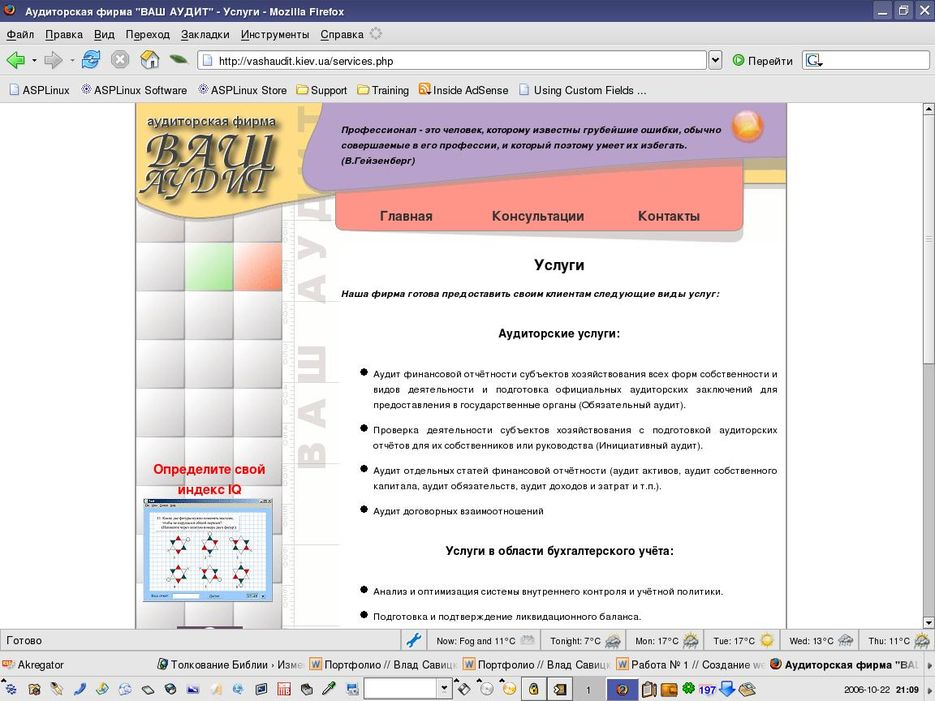Image resolution: width=935 pixels, height=701 pixels.
Task: Switch to Толкование Библии taskbar window
Action: (230, 664)
